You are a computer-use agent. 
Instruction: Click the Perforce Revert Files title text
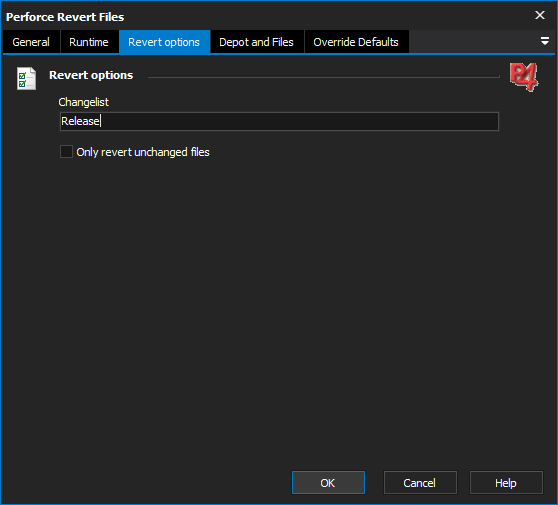tap(65, 17)
